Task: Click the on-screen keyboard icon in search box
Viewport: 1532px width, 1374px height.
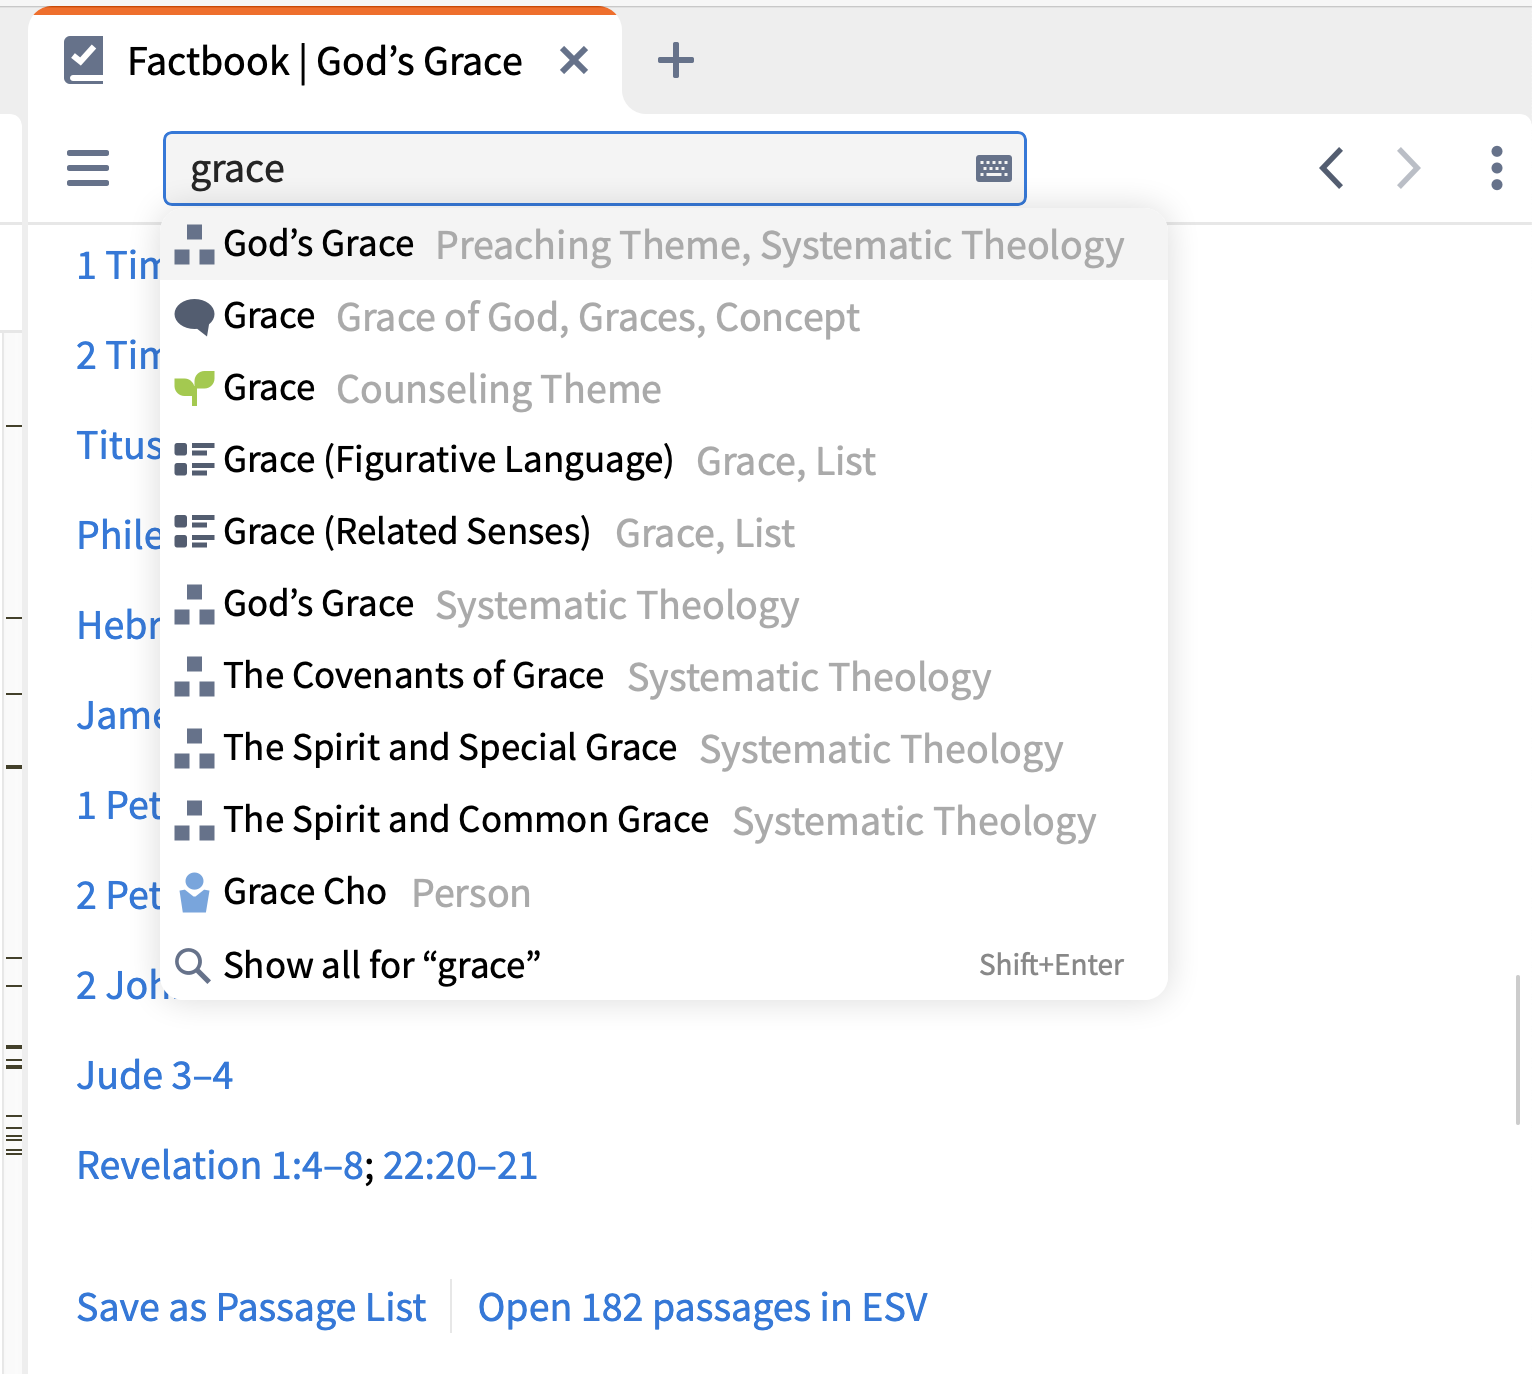Action: pyautogui.click(x=993, y=168)
